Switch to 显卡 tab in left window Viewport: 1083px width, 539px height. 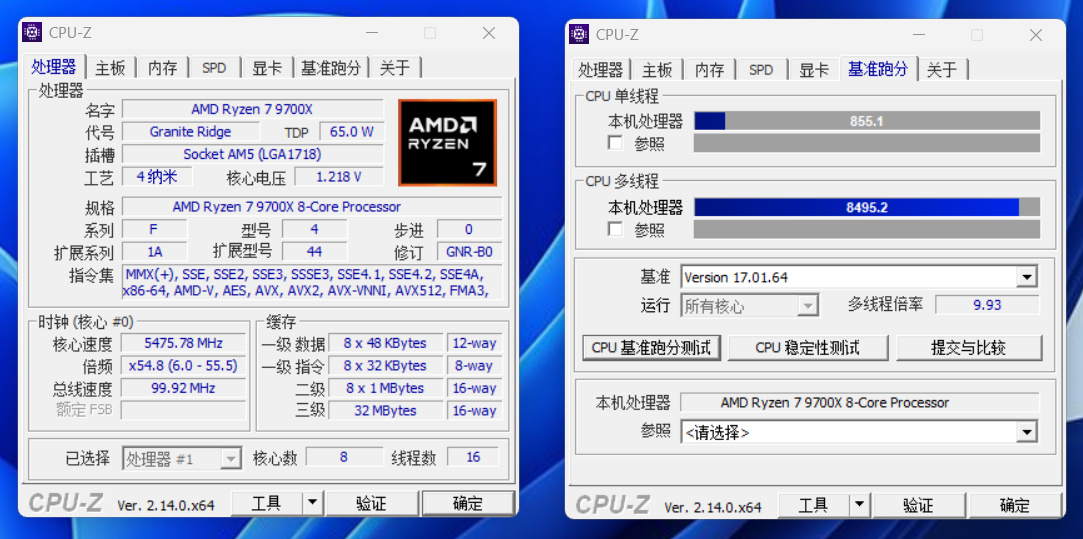coord(267,68)
